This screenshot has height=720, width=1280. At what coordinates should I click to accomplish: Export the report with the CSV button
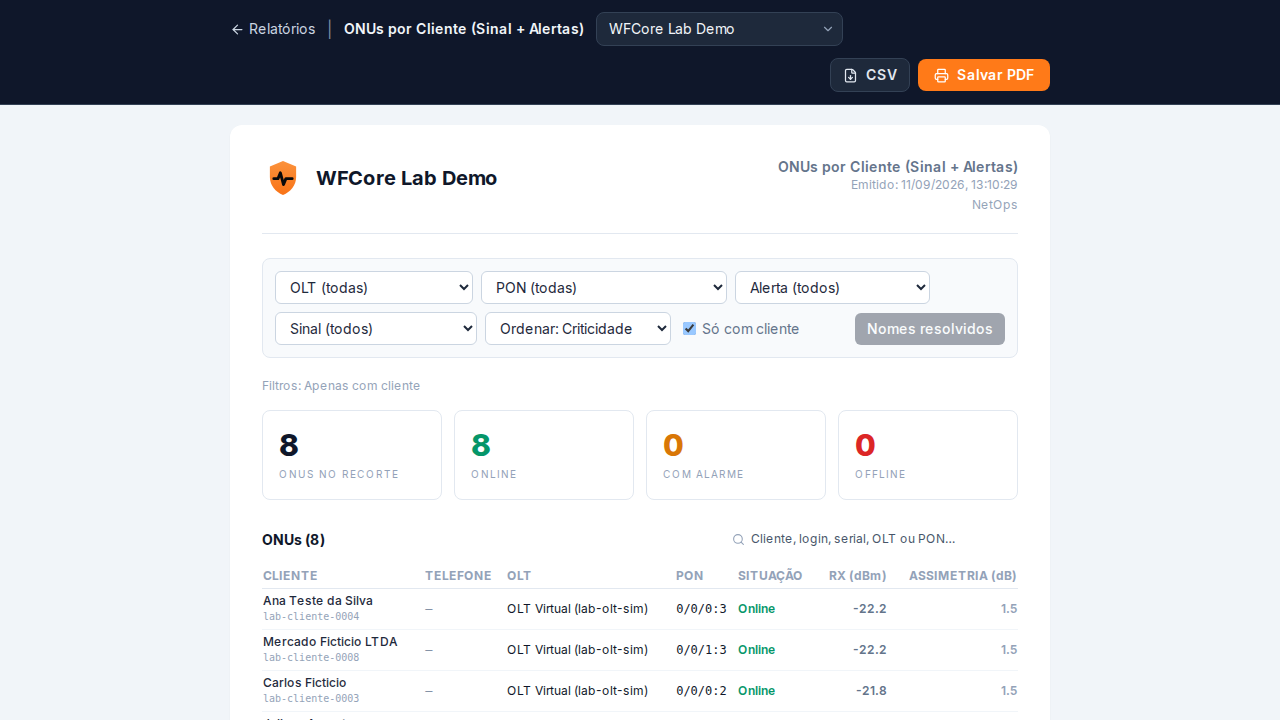pyautogui.click(x=870, y=75)
